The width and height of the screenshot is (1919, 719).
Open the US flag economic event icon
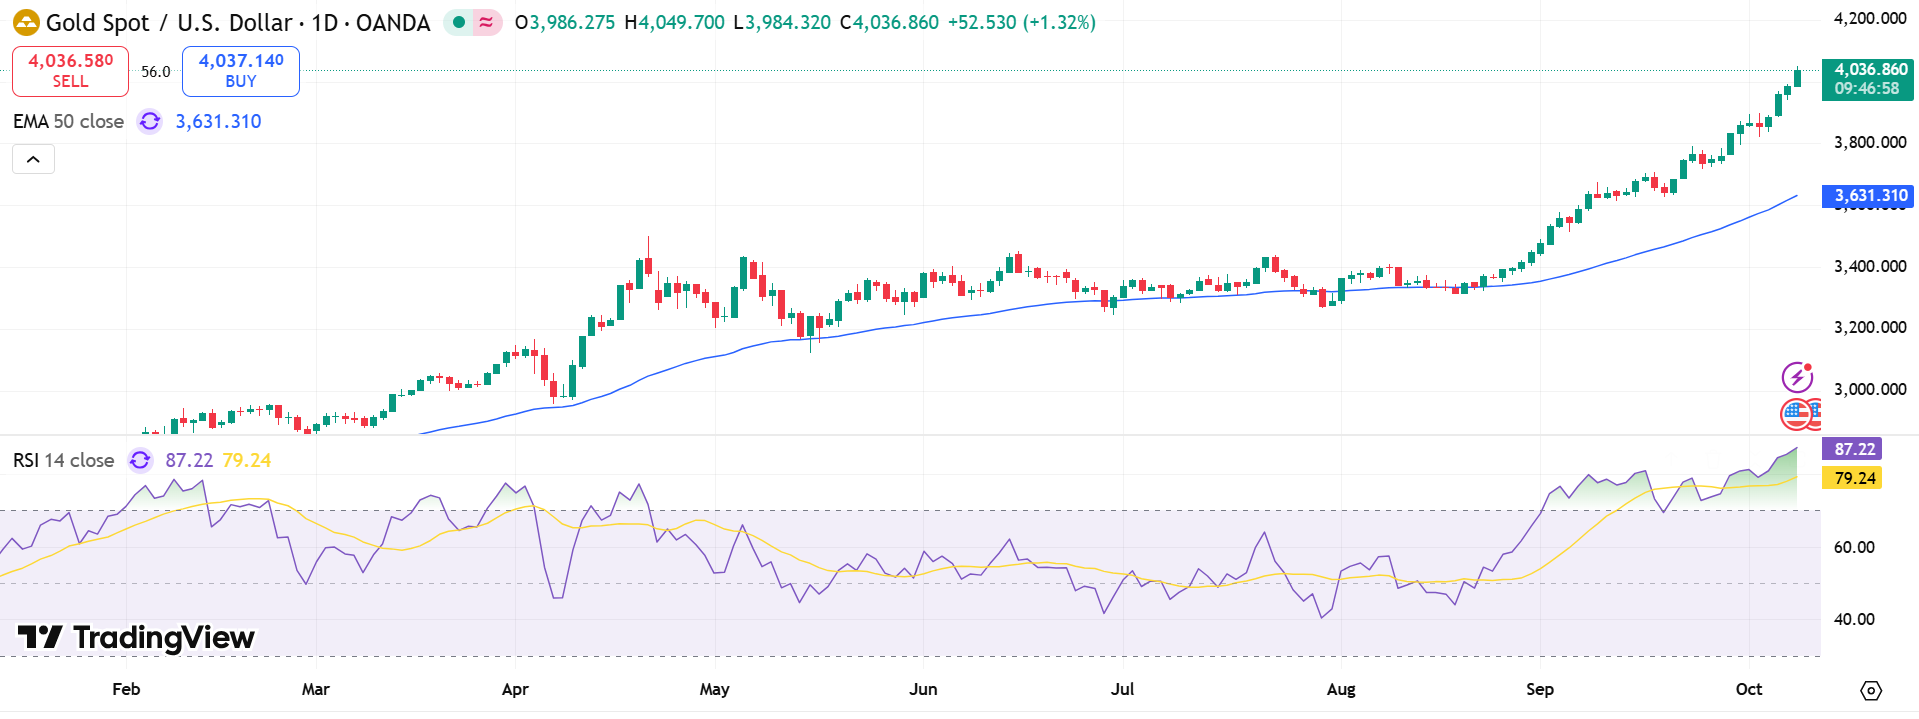coord(1797,413)
